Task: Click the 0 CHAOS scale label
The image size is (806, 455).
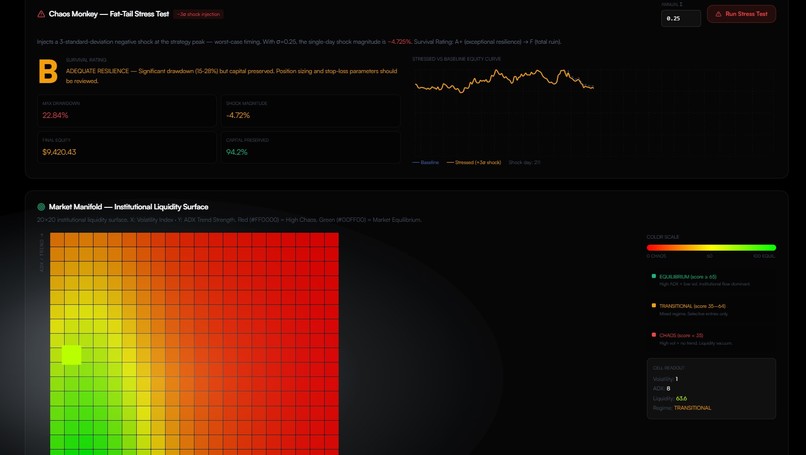Action: pyautogui.click(x=656, y=256)
